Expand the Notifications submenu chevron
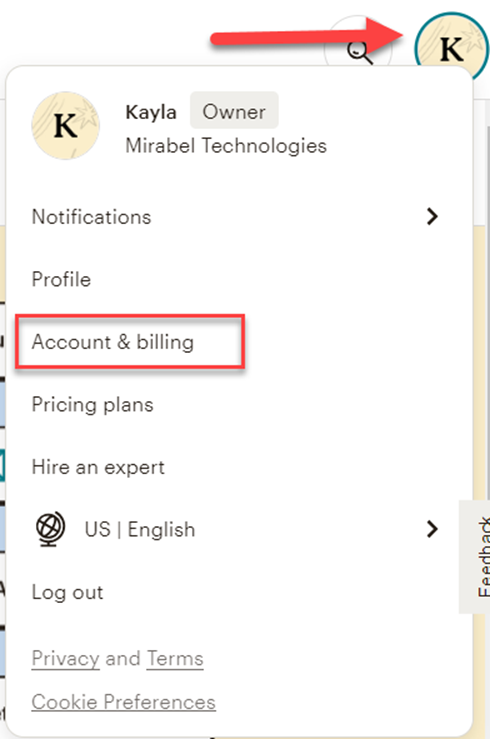 (x=432, y=216)
